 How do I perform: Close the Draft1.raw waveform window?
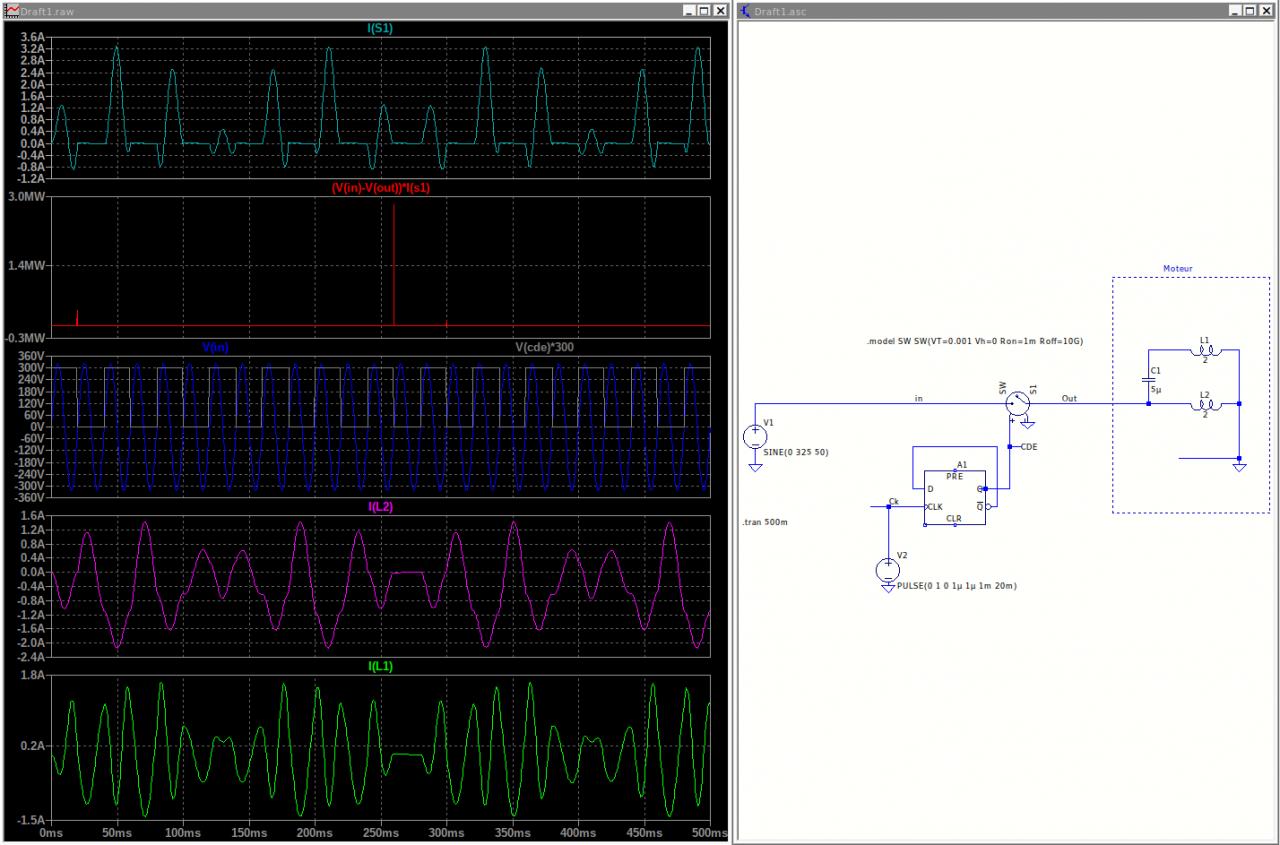pyautogui.click(x=720, y=10)
